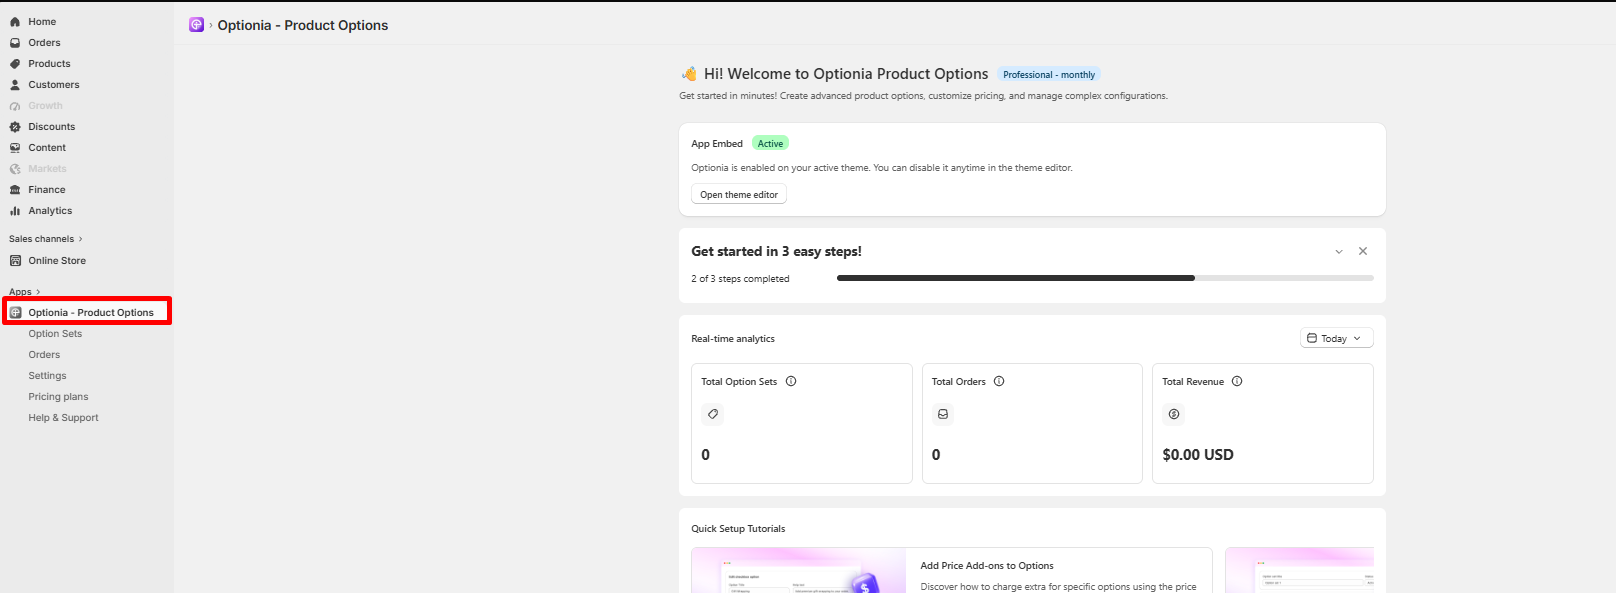Click the tag icon in Total Option Sets card

[713, 414]
